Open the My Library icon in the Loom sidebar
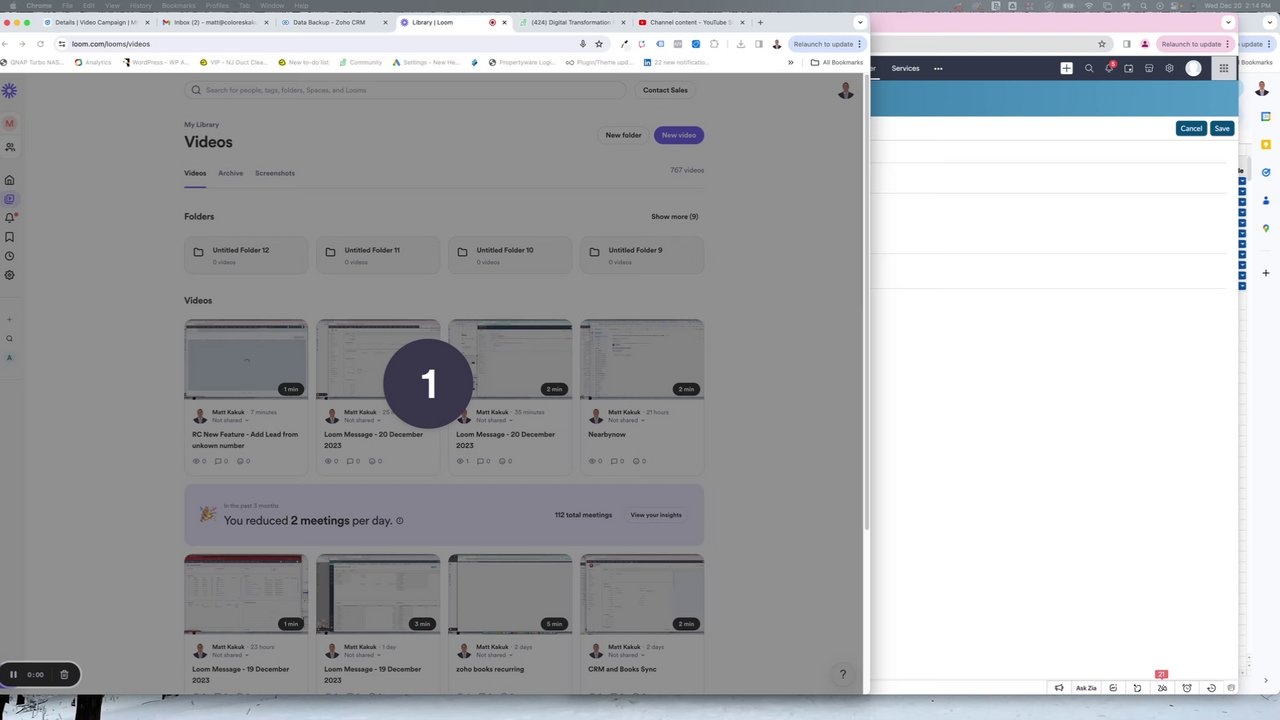 coord(10,199)
